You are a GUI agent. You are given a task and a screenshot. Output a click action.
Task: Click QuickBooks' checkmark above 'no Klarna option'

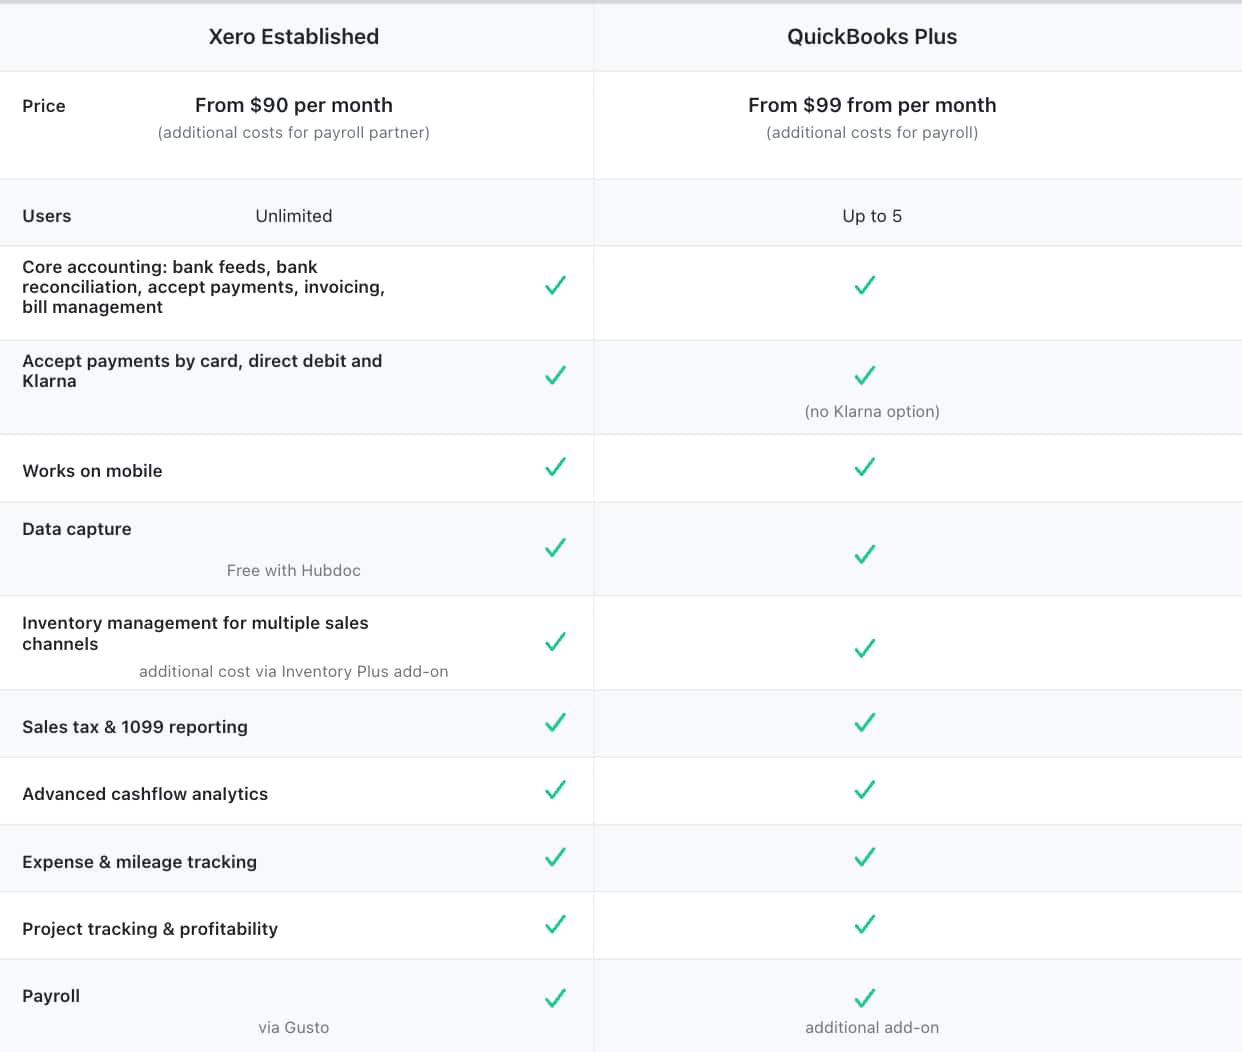[x=865, y=376]
